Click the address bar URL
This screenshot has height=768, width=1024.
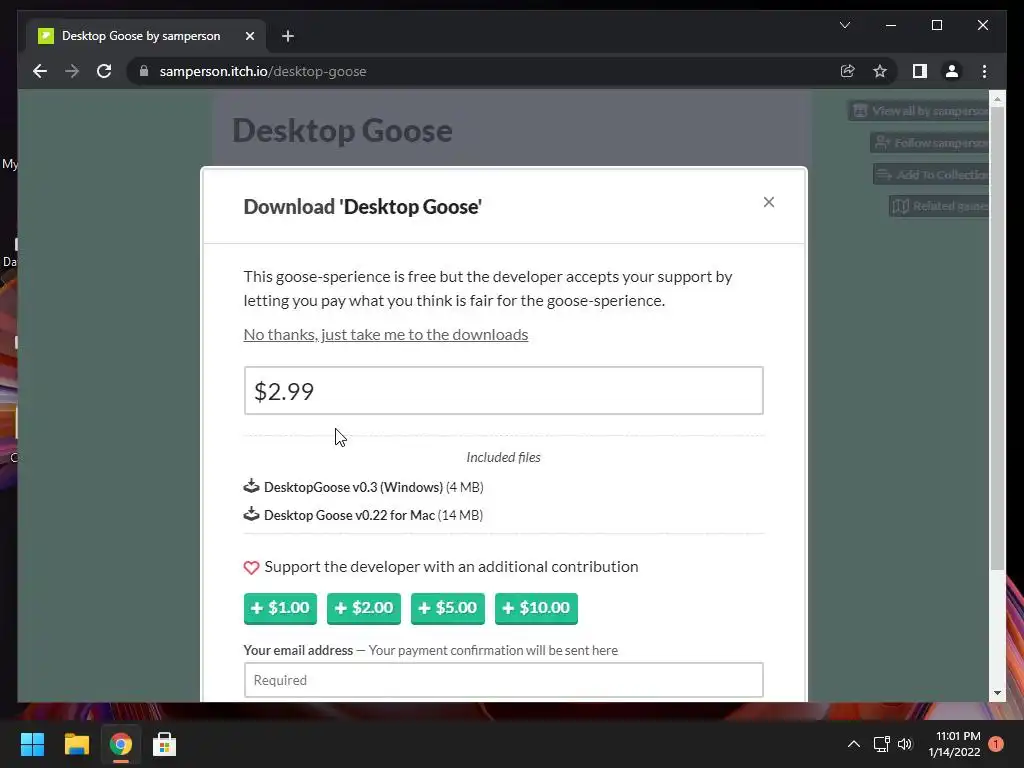(x=263, y=71)
